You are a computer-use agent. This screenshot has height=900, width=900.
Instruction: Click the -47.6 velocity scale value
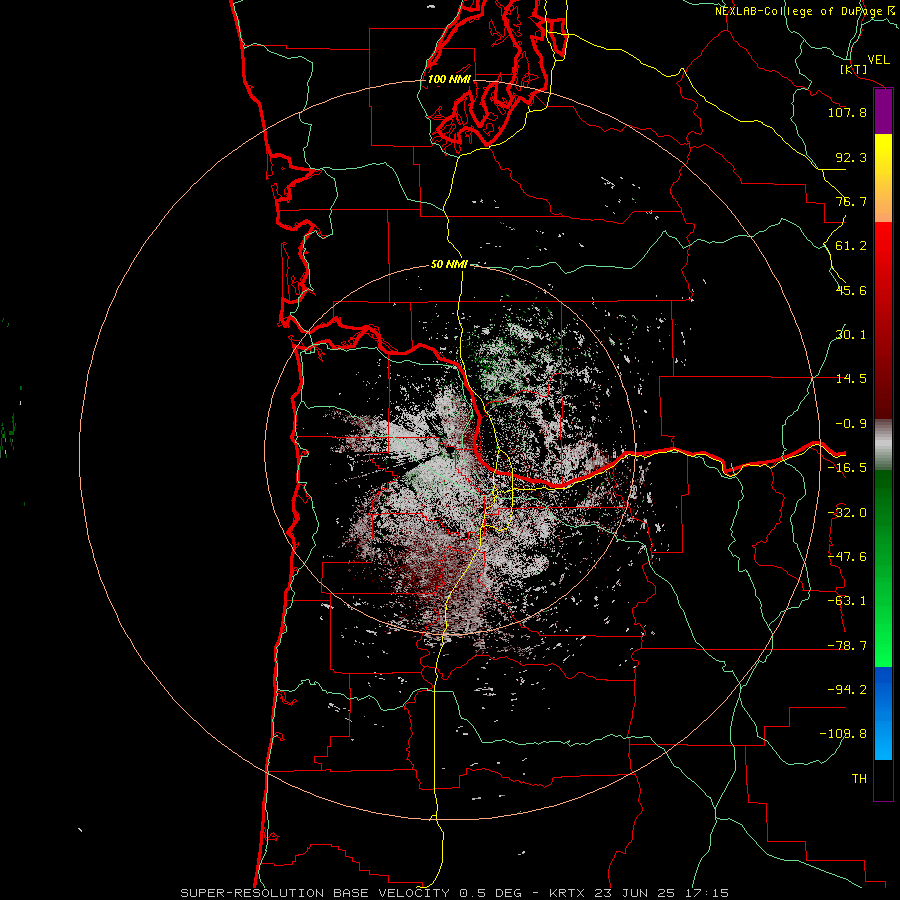[x=847, y=557]
